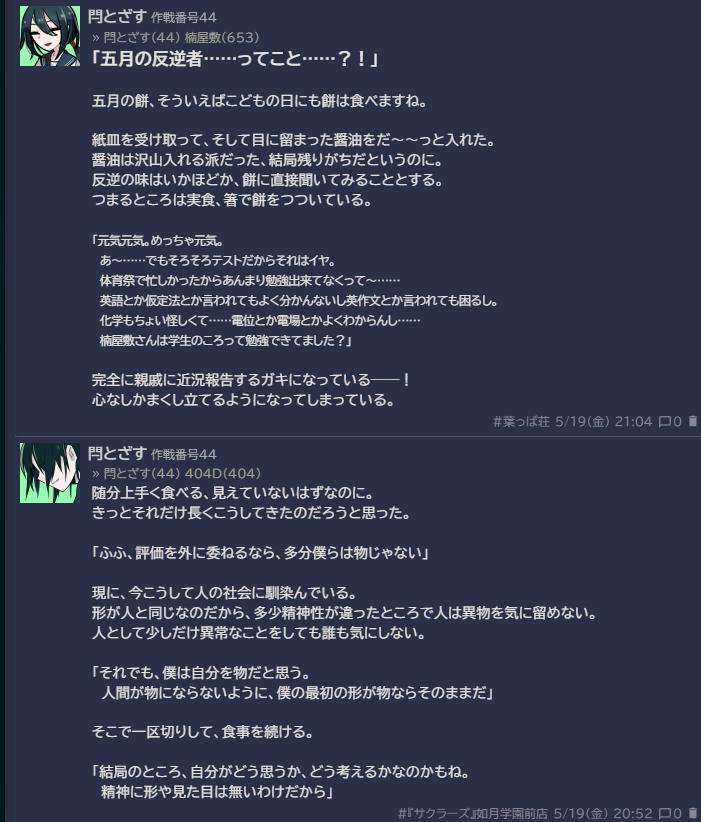Screen dimensions: 701x822
Task: Click the hair-covered face avatar
Action: click(50, 473)
